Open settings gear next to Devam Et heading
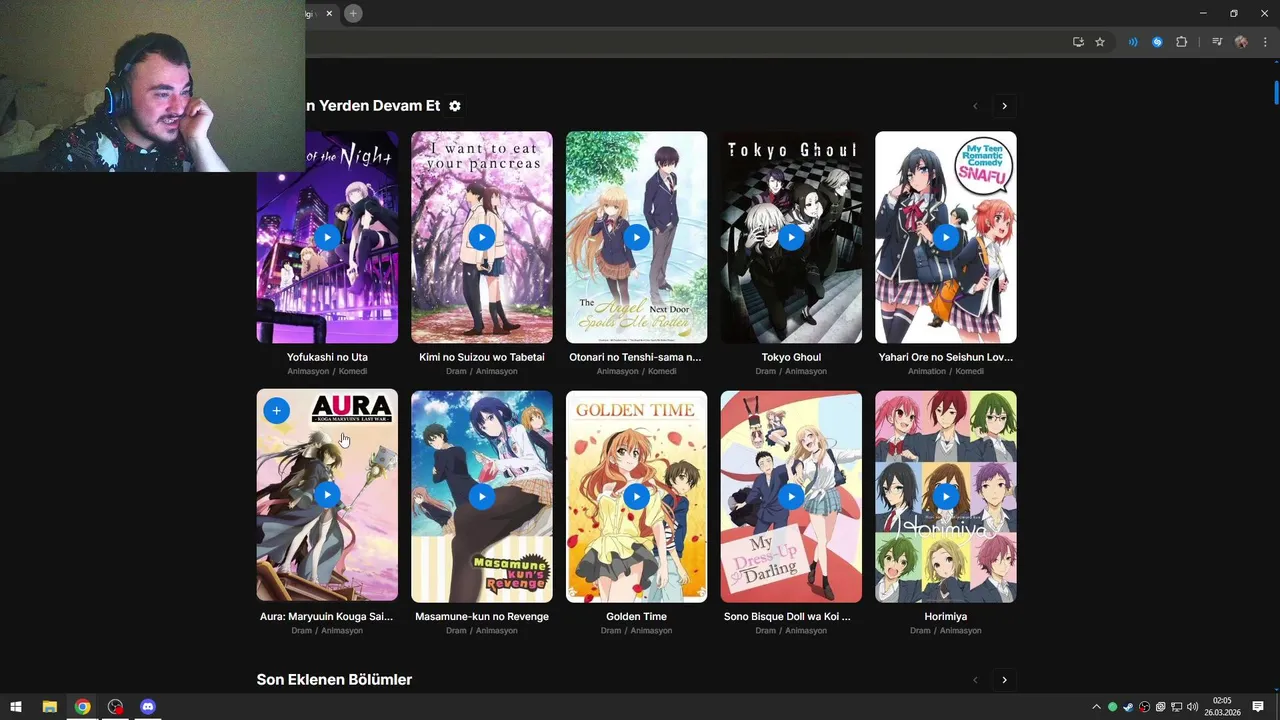This screenshot has width=1280, height=720. 455,106
